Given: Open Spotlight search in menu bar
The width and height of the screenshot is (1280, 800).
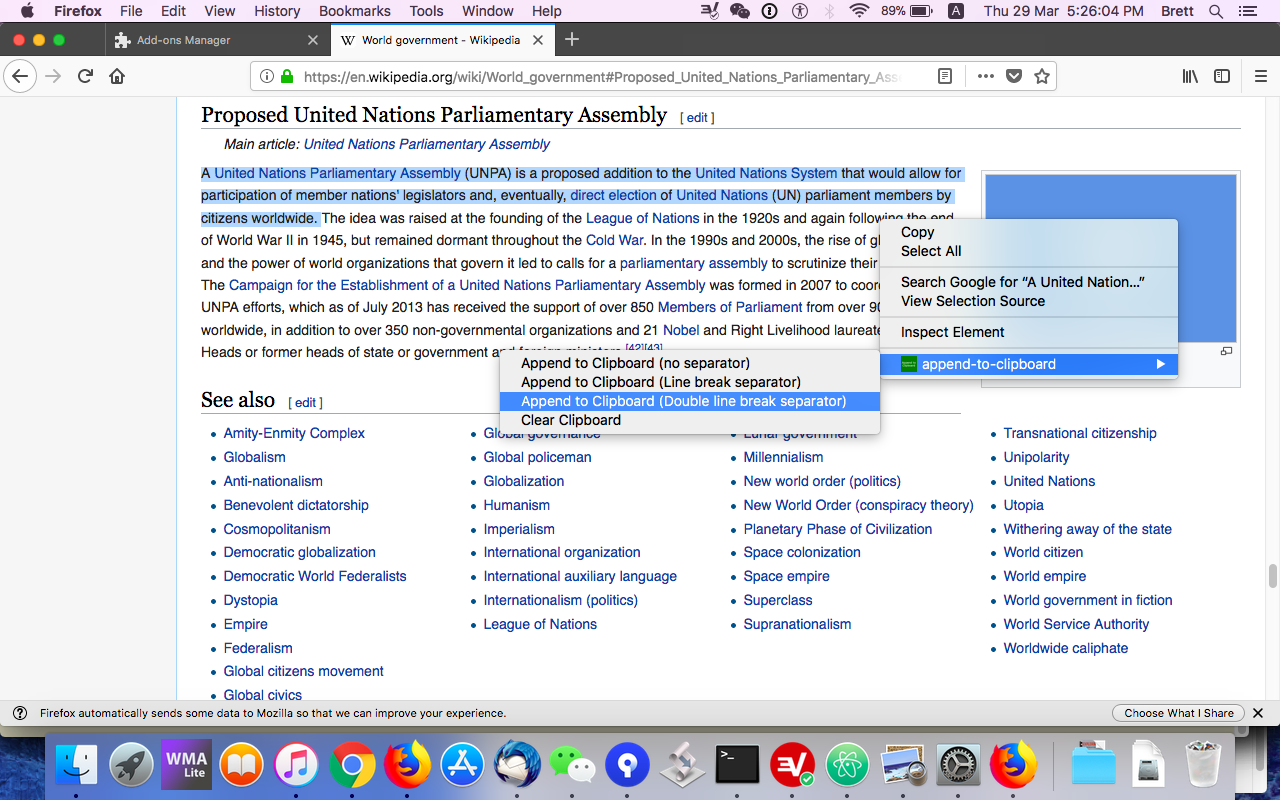Looking at the screenshot, I should 1216,11.
